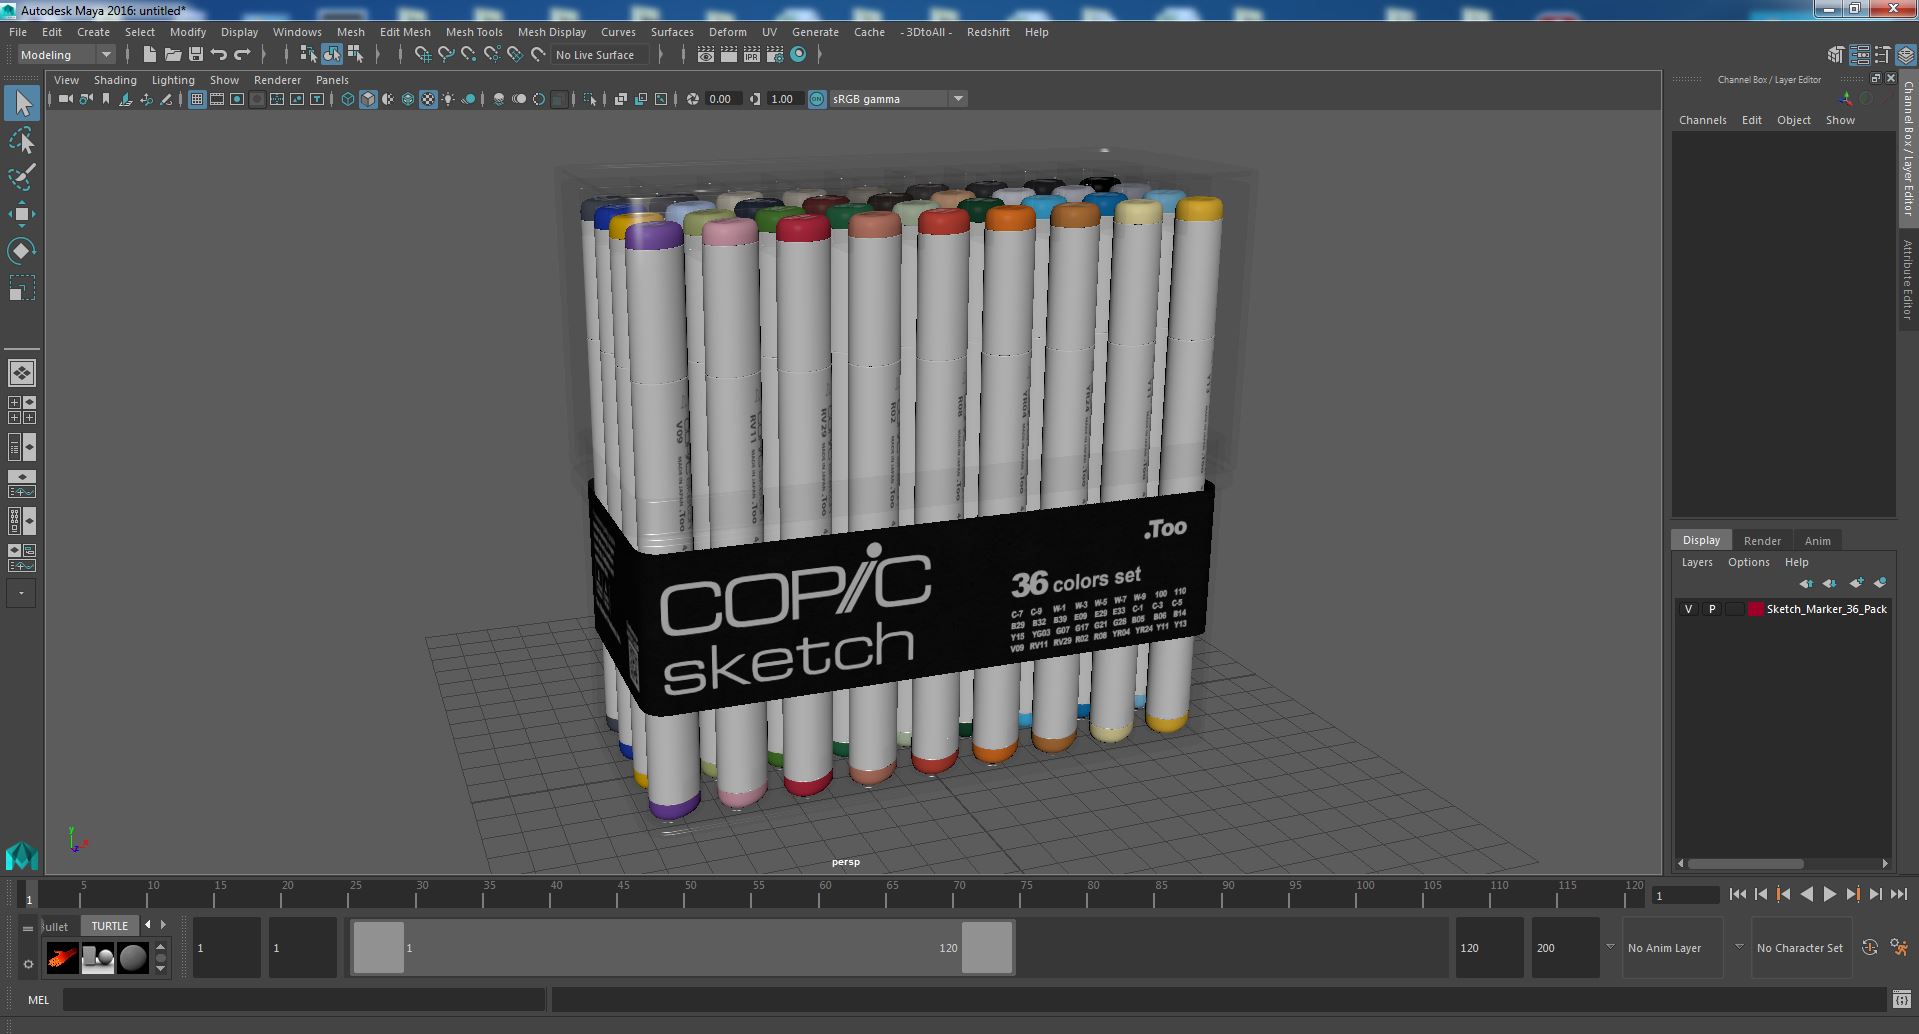
Task: Open the Redshift menu
Action: click(988, 32)
